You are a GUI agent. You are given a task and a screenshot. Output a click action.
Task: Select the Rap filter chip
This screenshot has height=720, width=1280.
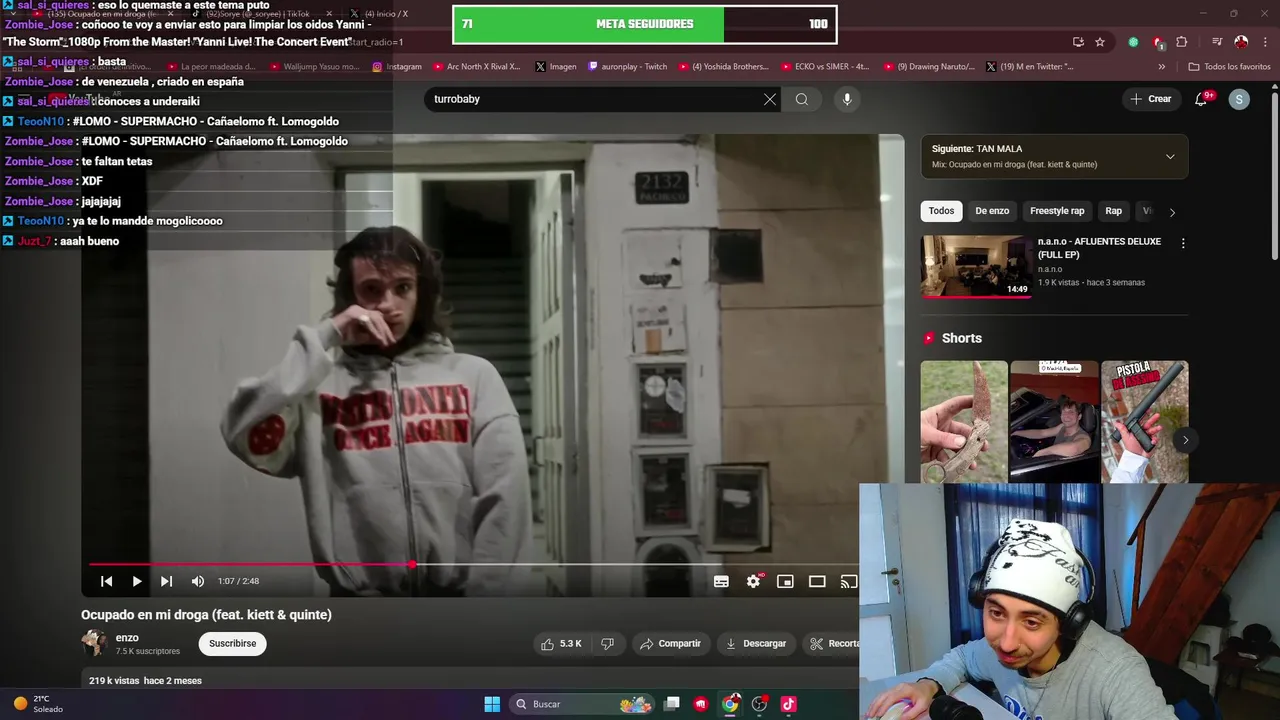pos(1113,211)
